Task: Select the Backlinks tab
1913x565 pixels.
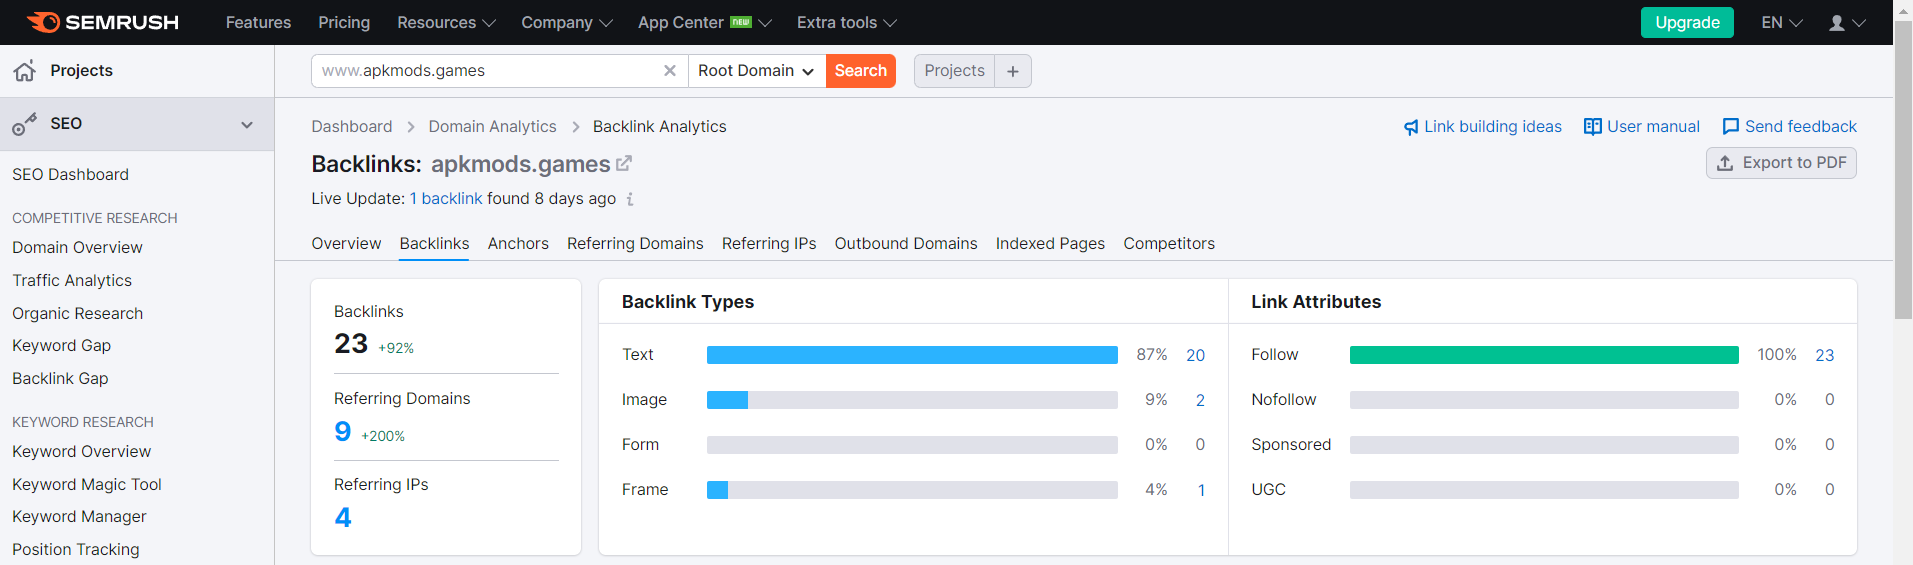Action: pyautogui.click(x=434, y=243)
